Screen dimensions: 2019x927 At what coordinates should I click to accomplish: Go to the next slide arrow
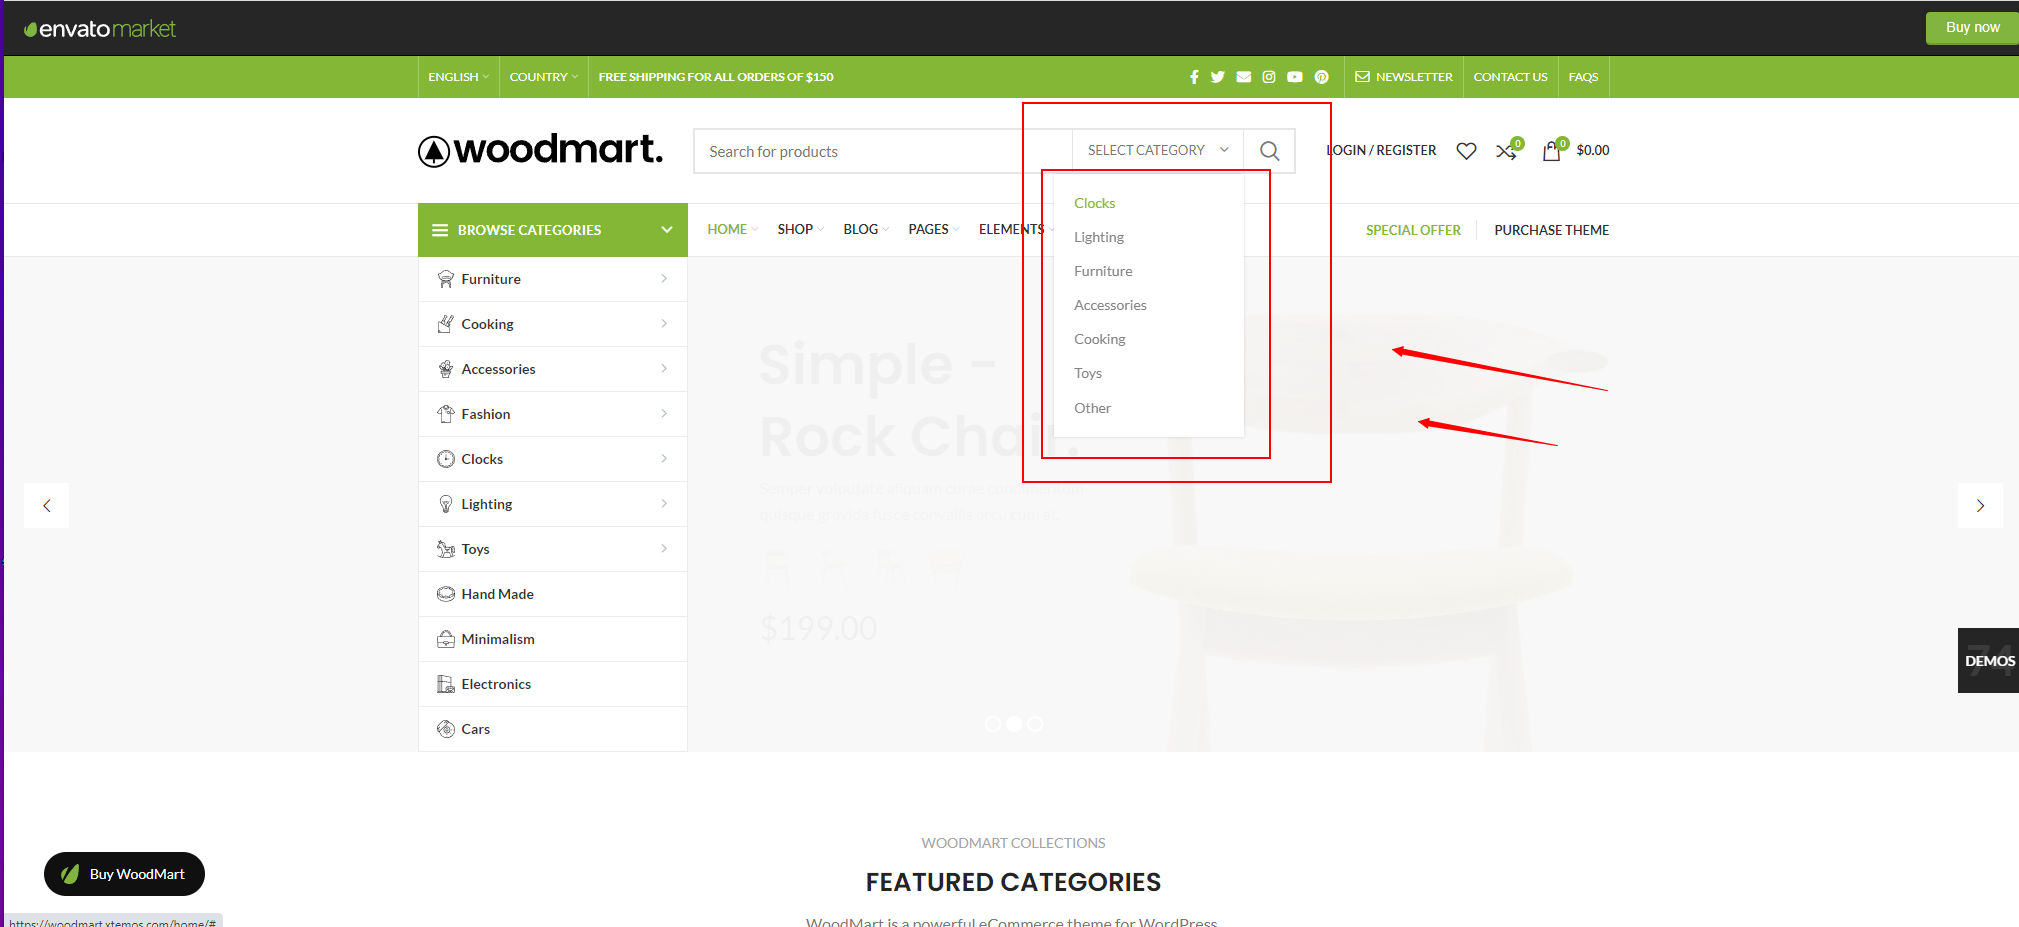coord(1980,506)
